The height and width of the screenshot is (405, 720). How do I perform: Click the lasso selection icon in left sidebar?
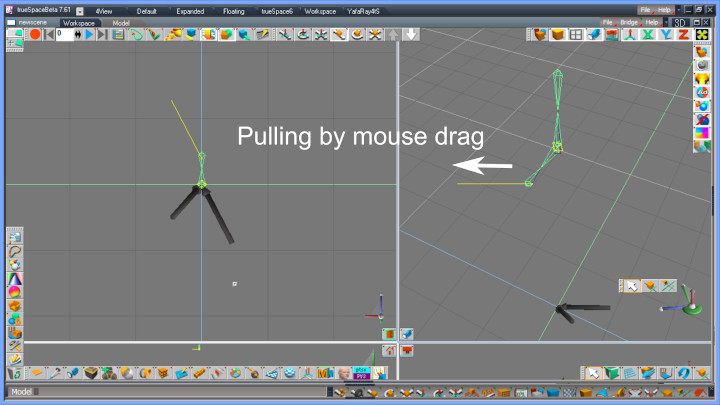point(15,251)
